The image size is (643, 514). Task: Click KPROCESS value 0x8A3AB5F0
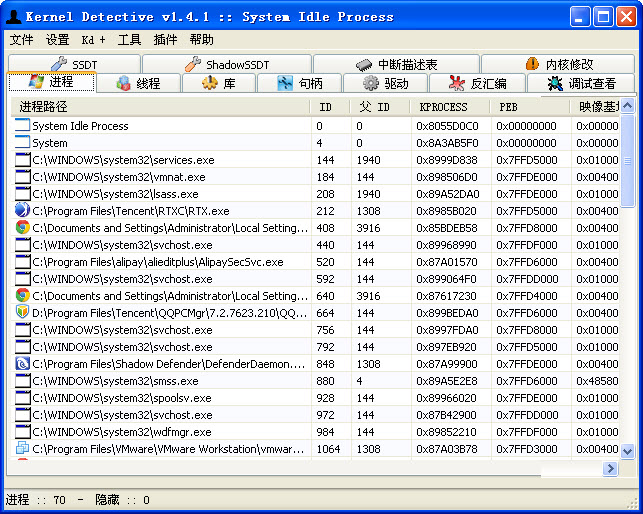click(x=447, y=143)
